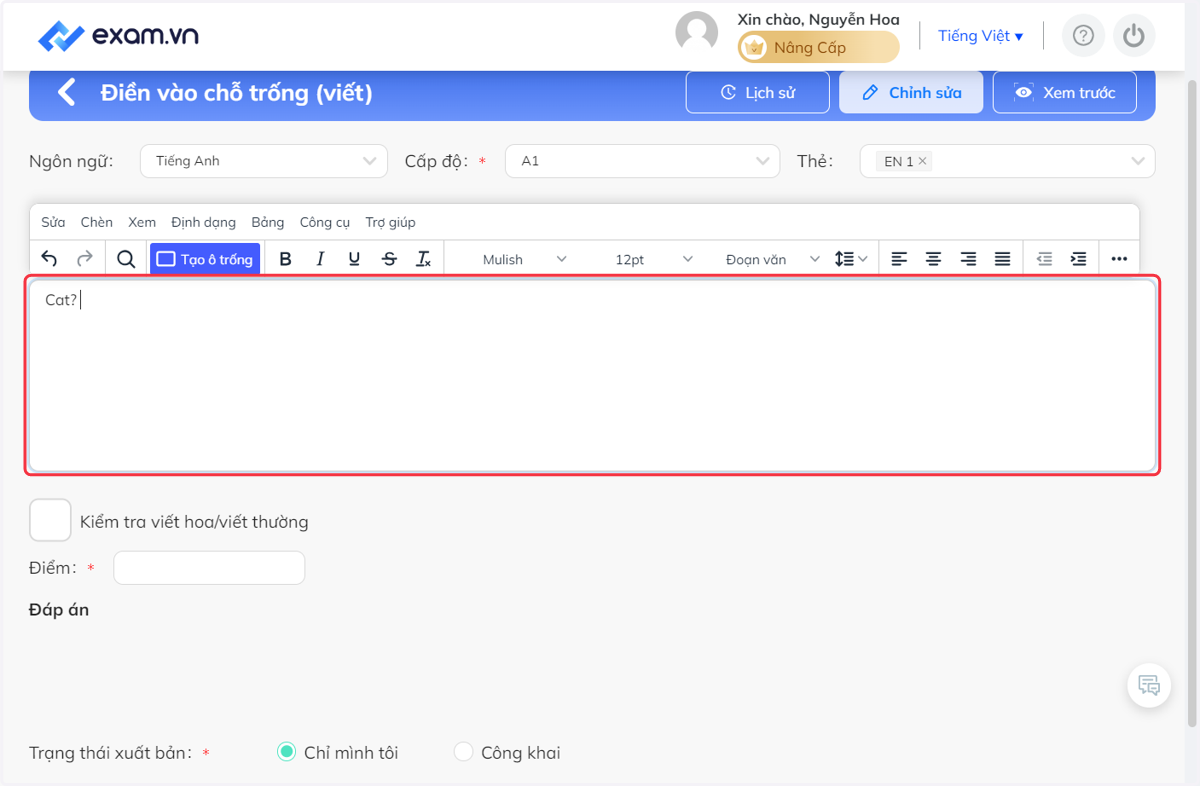1200x786 pixels.
Task: Open find and replace search
Action: (x=126, y=259)
